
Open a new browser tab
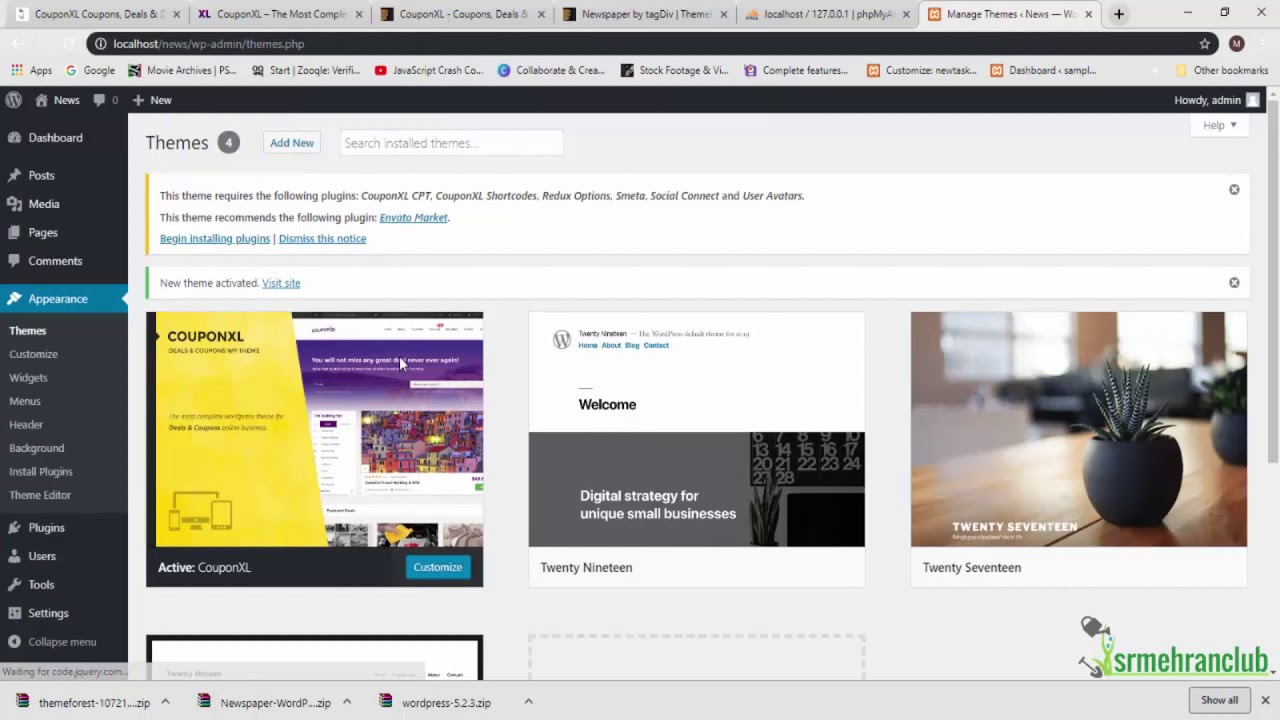pos(1119,14)
